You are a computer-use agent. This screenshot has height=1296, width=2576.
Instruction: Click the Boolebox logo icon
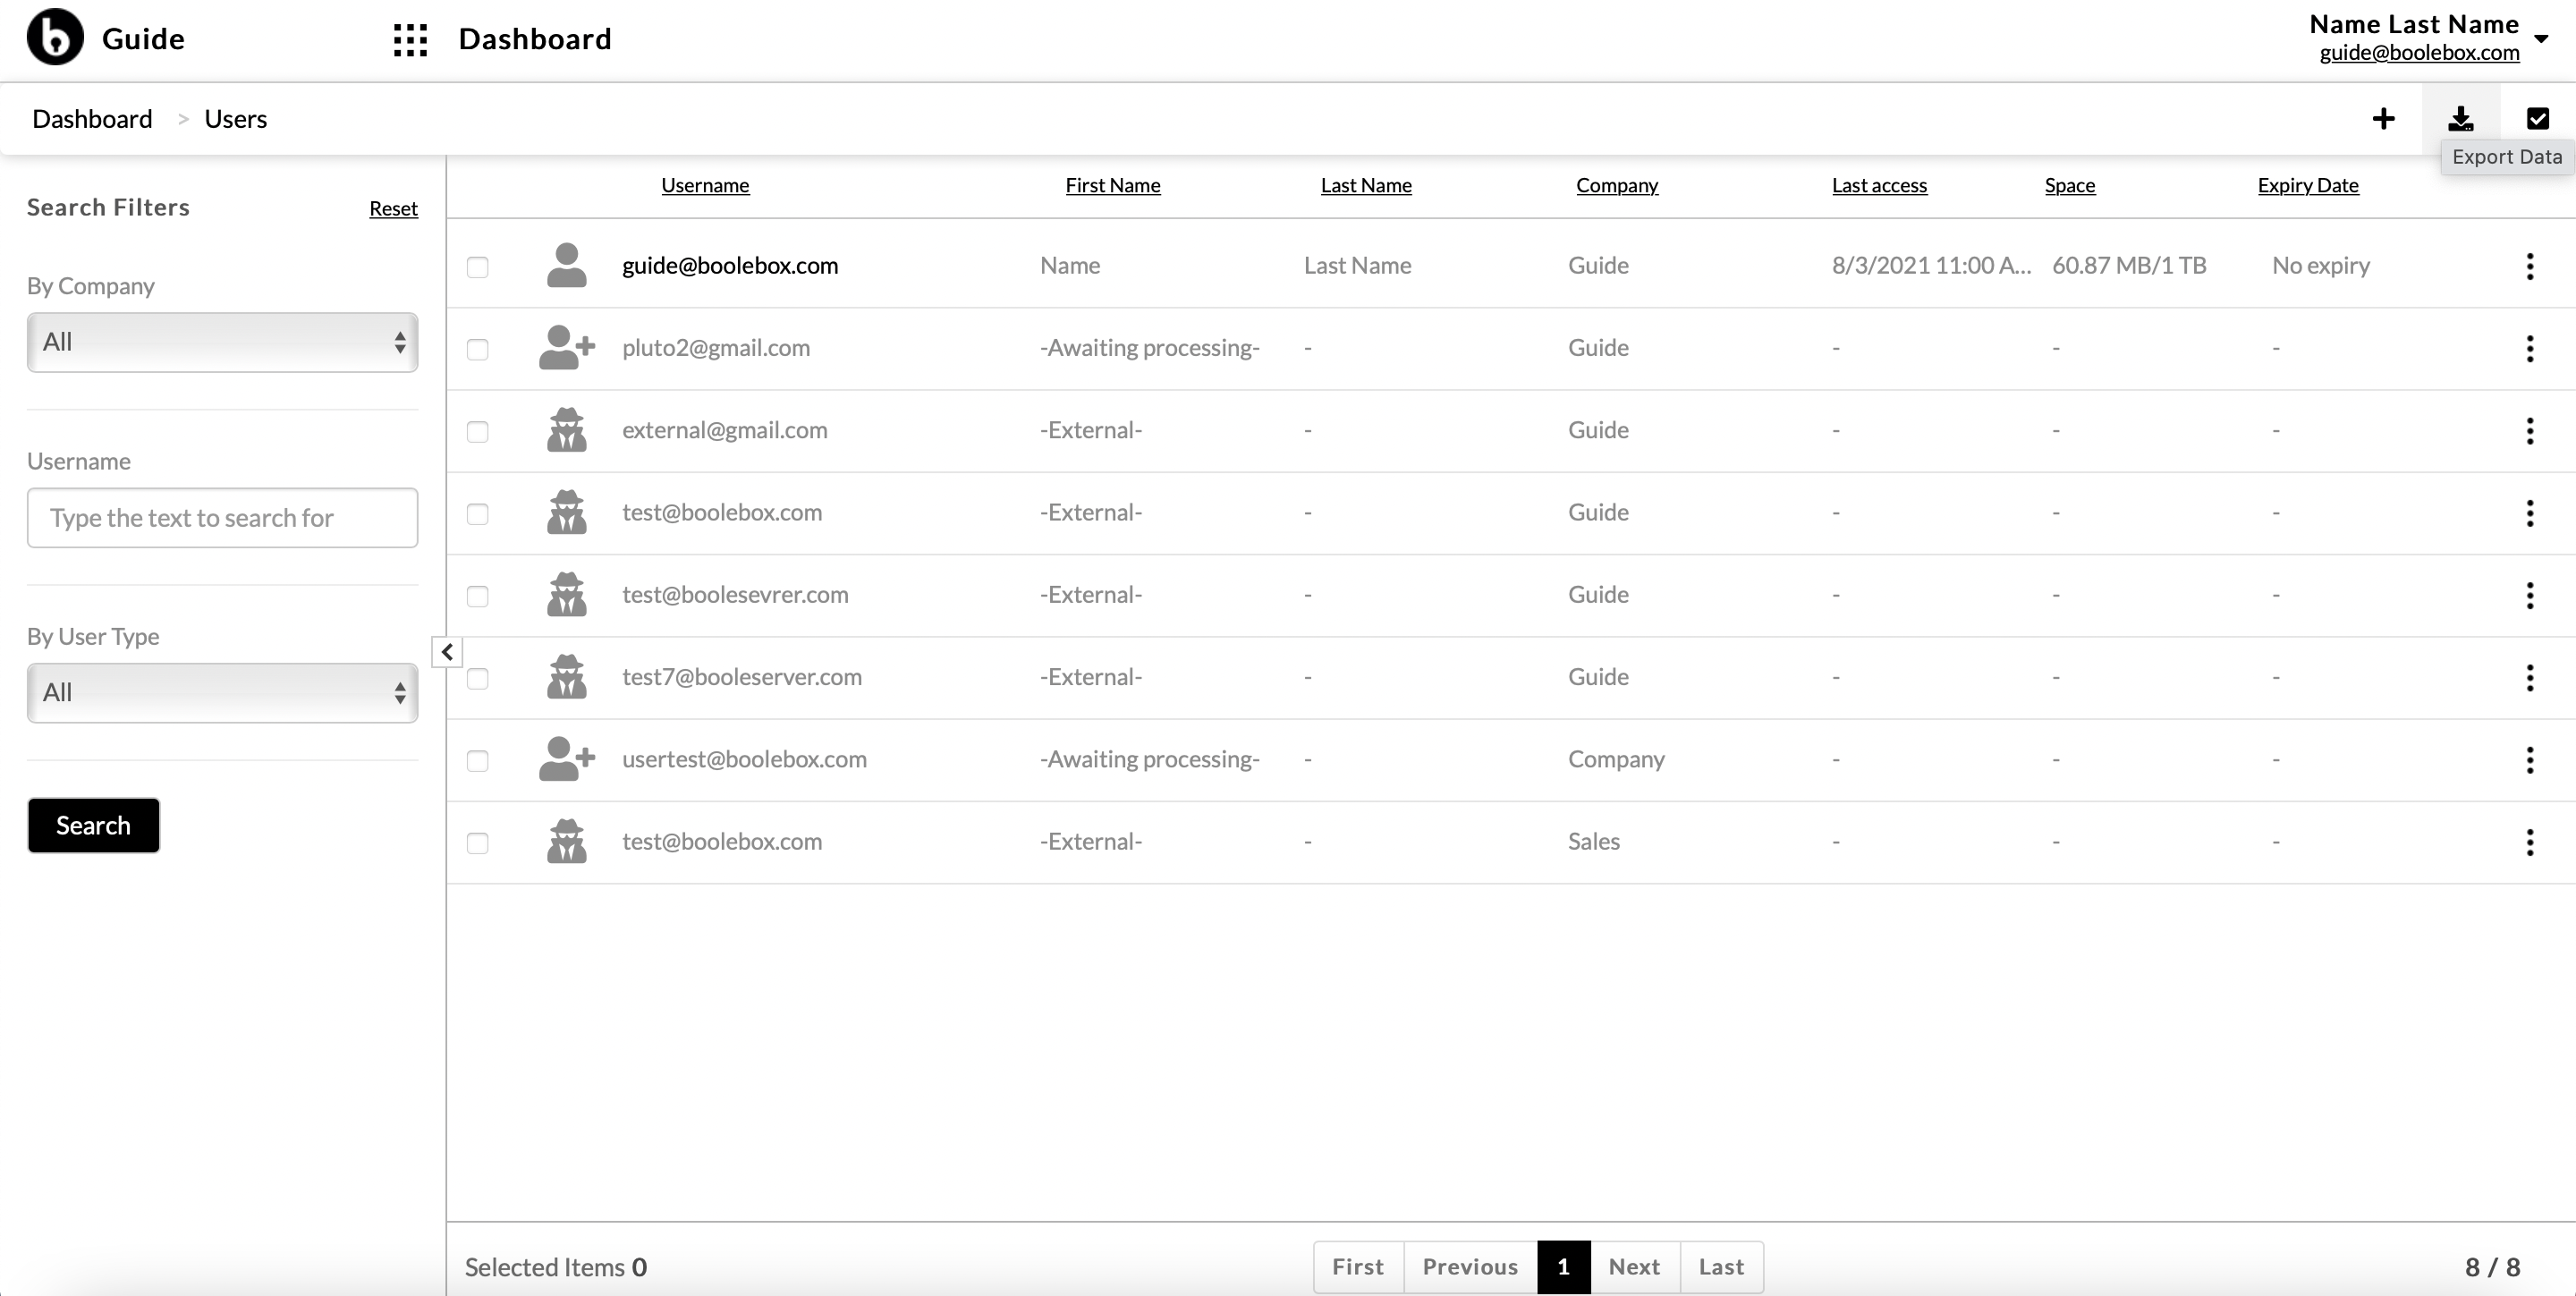click(x=55, y=37)
